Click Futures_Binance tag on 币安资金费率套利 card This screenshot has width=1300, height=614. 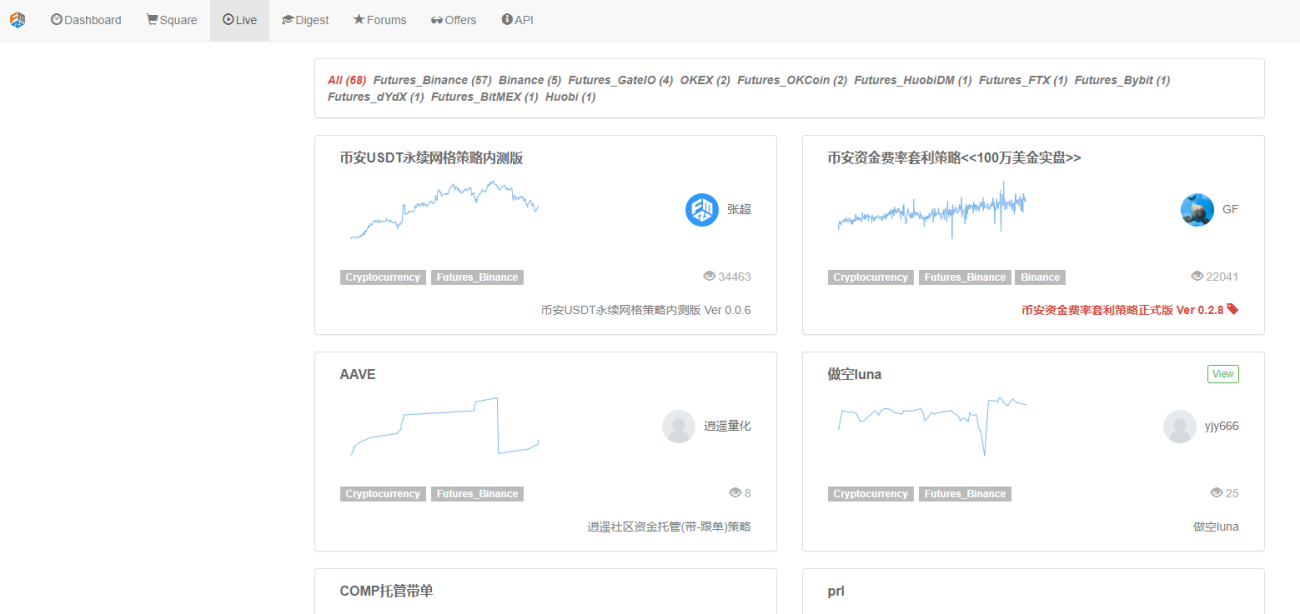click(x=966, y=277)
